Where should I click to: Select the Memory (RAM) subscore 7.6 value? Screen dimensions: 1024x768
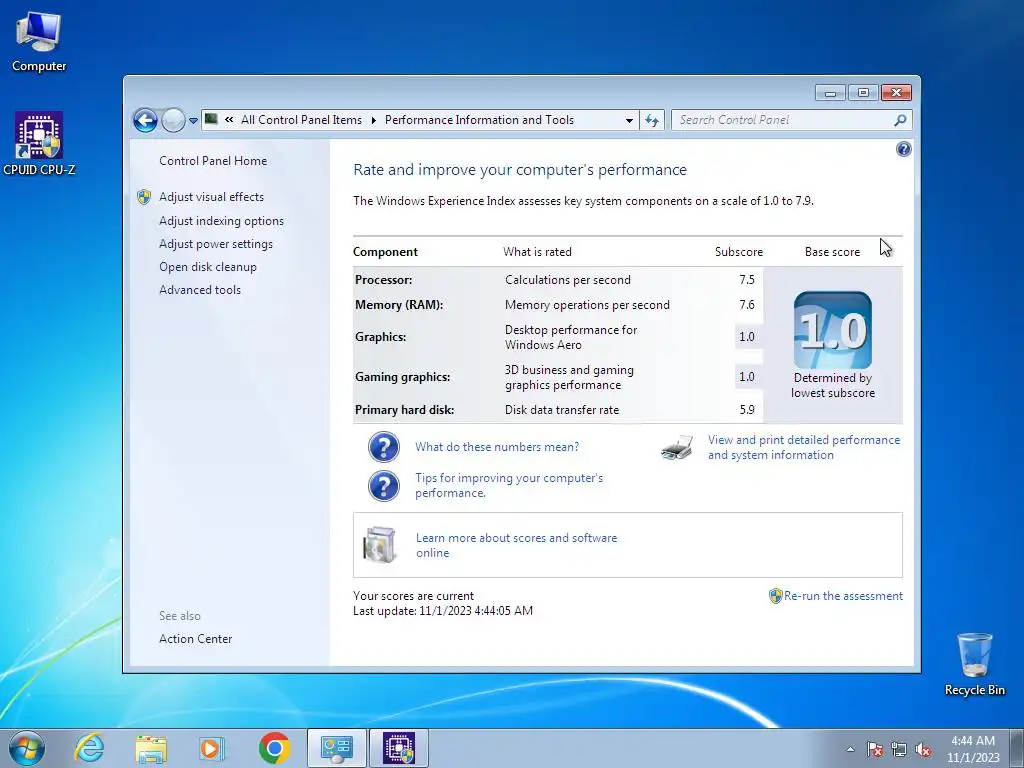(747, 305)
